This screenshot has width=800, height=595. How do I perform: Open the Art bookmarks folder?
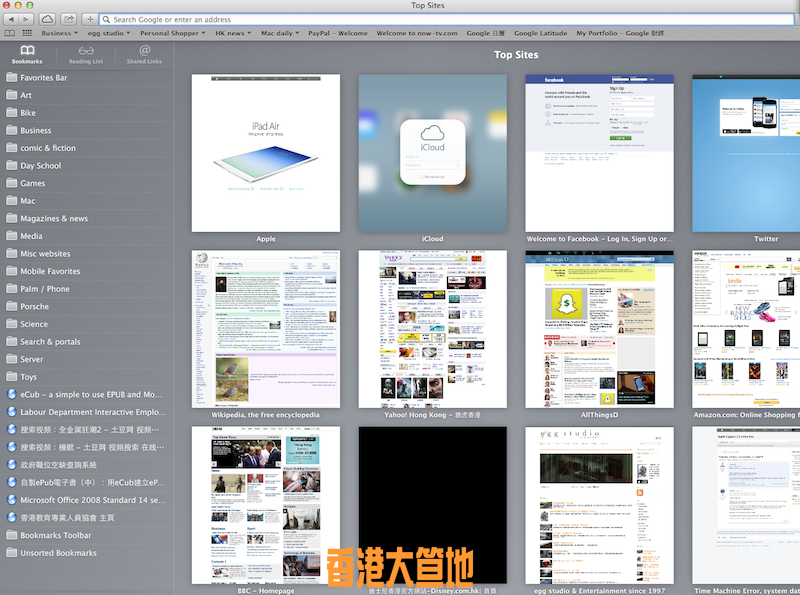coord(87,95)
